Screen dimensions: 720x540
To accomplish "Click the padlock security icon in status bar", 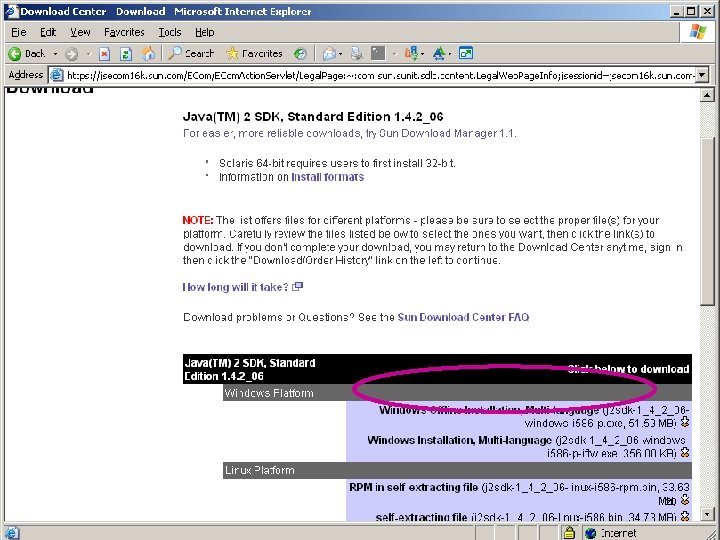I will [x=569, y=533].
